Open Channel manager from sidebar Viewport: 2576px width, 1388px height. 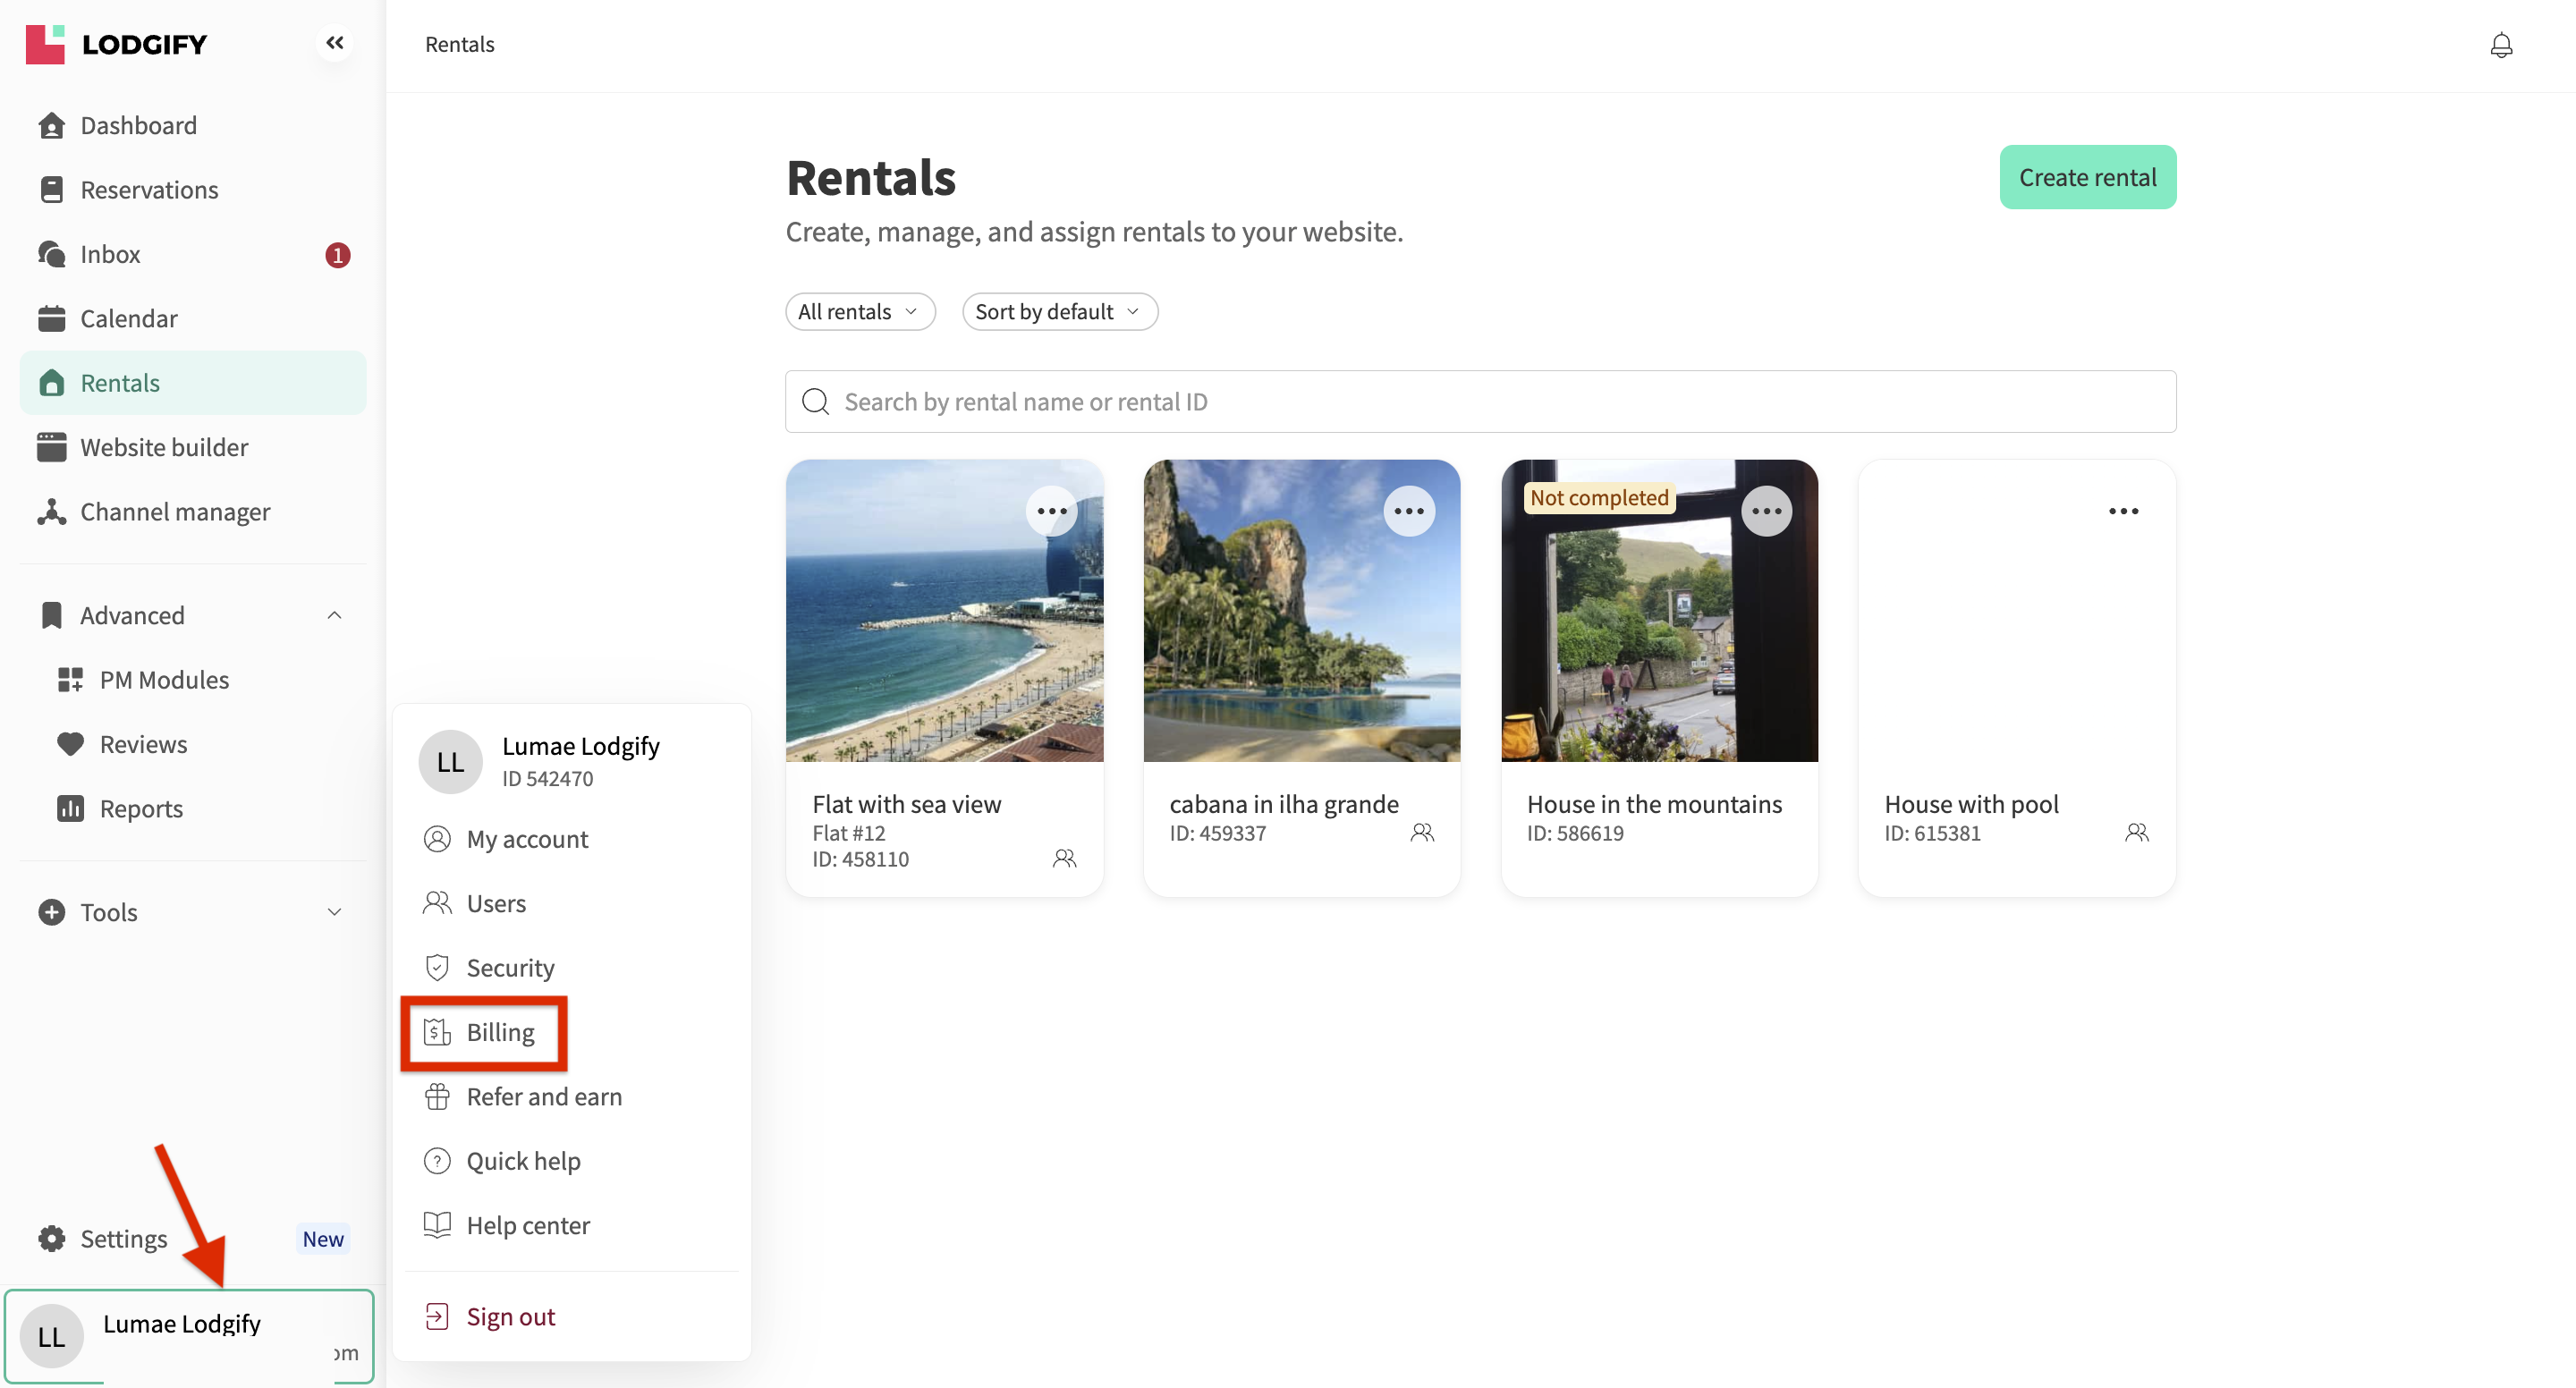pyautogui.click(x=175, y=512)
